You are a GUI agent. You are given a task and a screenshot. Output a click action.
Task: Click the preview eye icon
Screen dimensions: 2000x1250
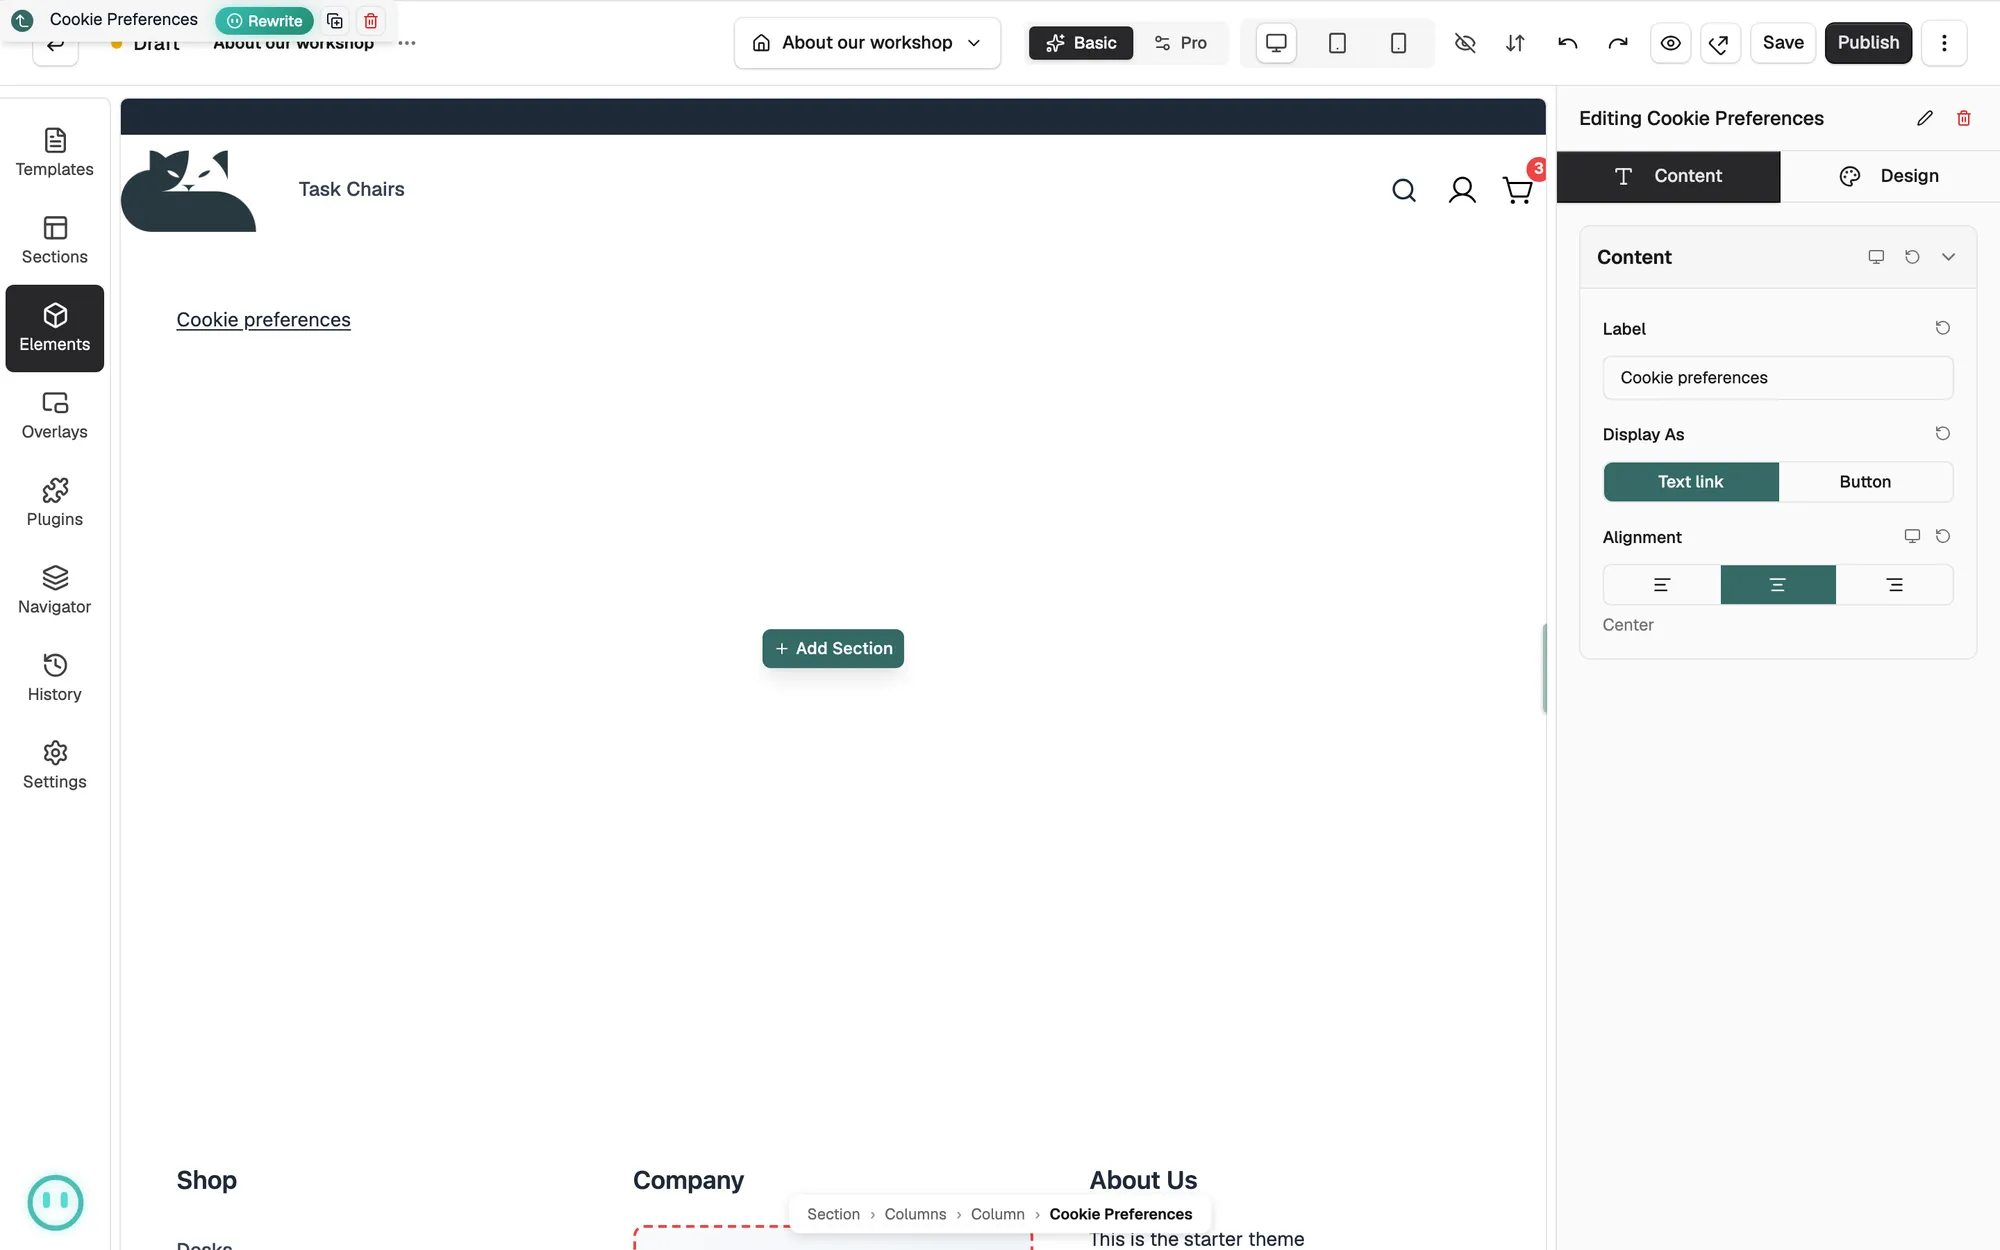pos(1670,43)
